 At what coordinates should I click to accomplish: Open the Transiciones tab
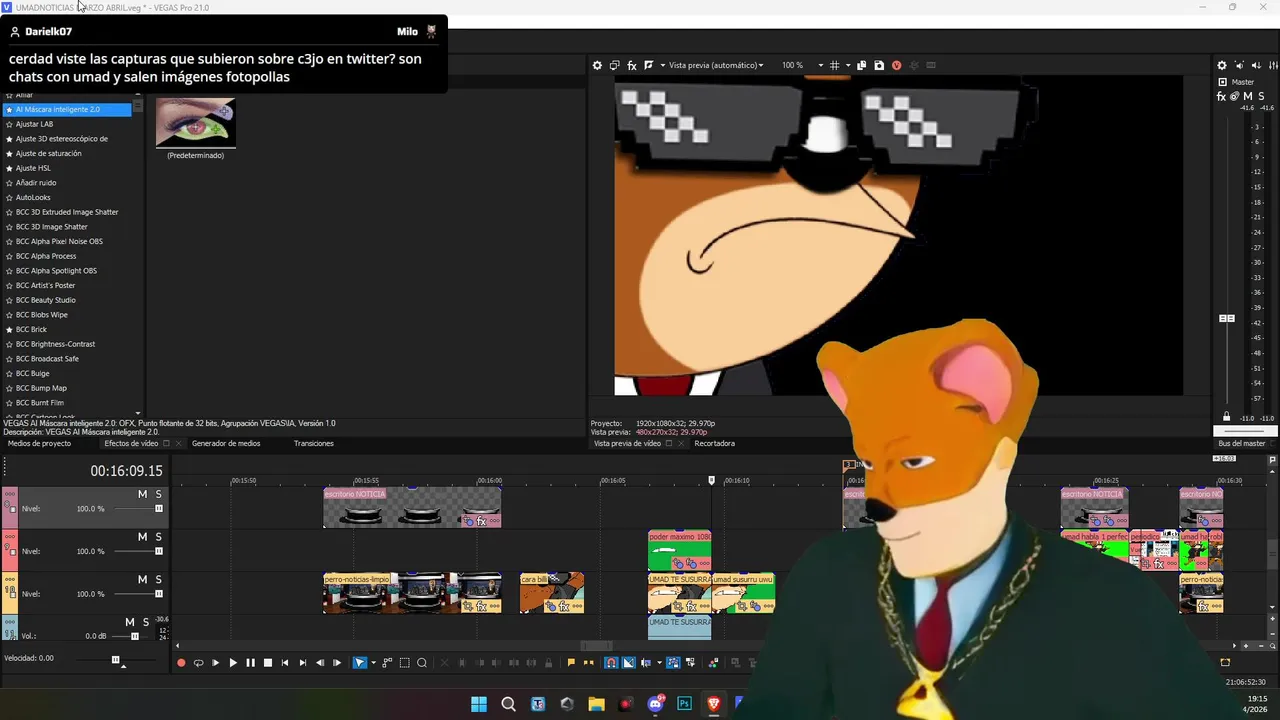pos(314,443)
